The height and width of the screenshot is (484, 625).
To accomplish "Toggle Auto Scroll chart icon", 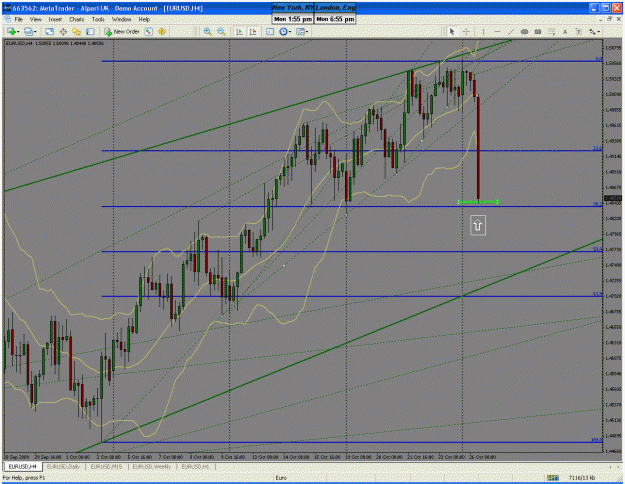I will click(x=239, y=31).
